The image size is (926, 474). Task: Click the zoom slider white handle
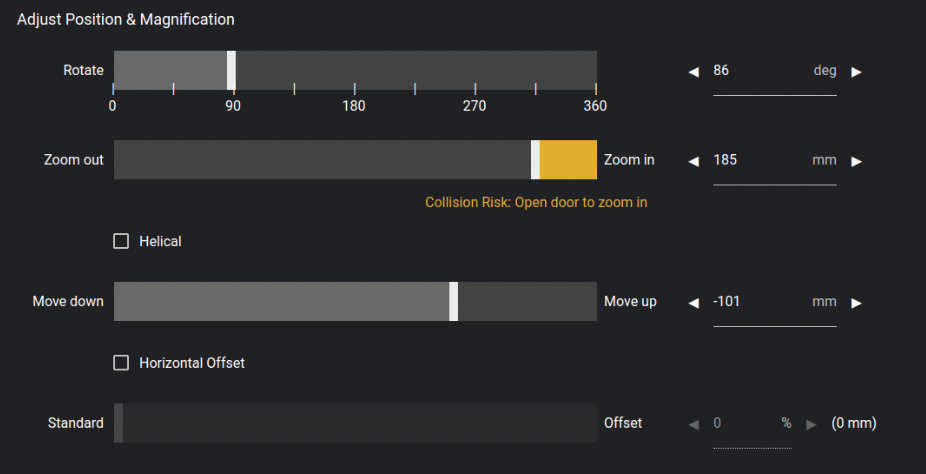(x=536, y=159)
